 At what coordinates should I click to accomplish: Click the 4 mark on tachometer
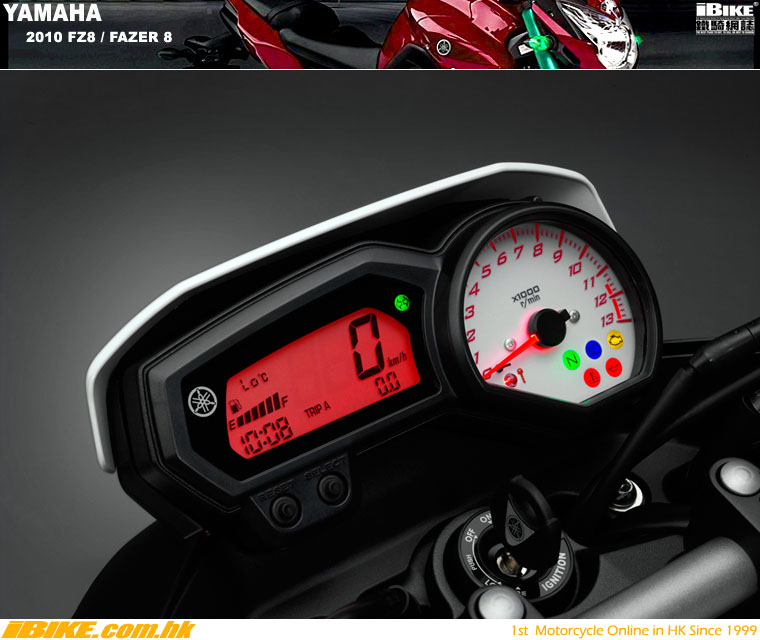(x=474, y=289)
